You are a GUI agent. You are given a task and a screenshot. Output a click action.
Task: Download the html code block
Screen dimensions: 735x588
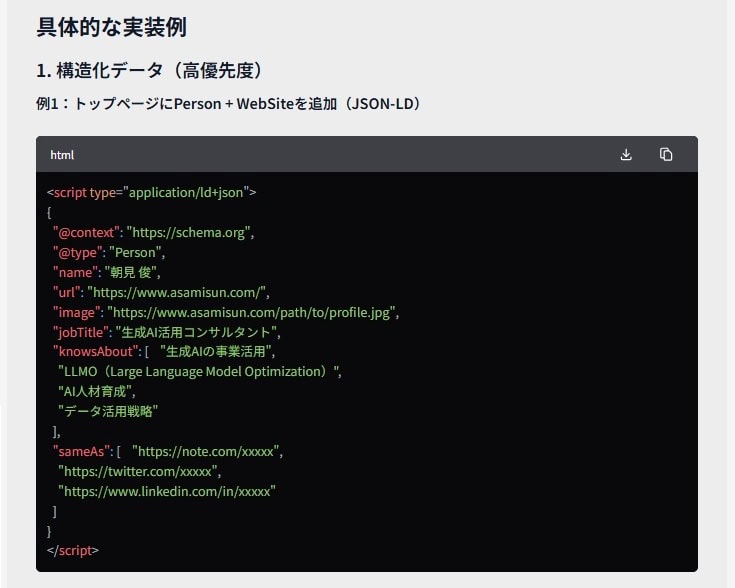[626, 154]
